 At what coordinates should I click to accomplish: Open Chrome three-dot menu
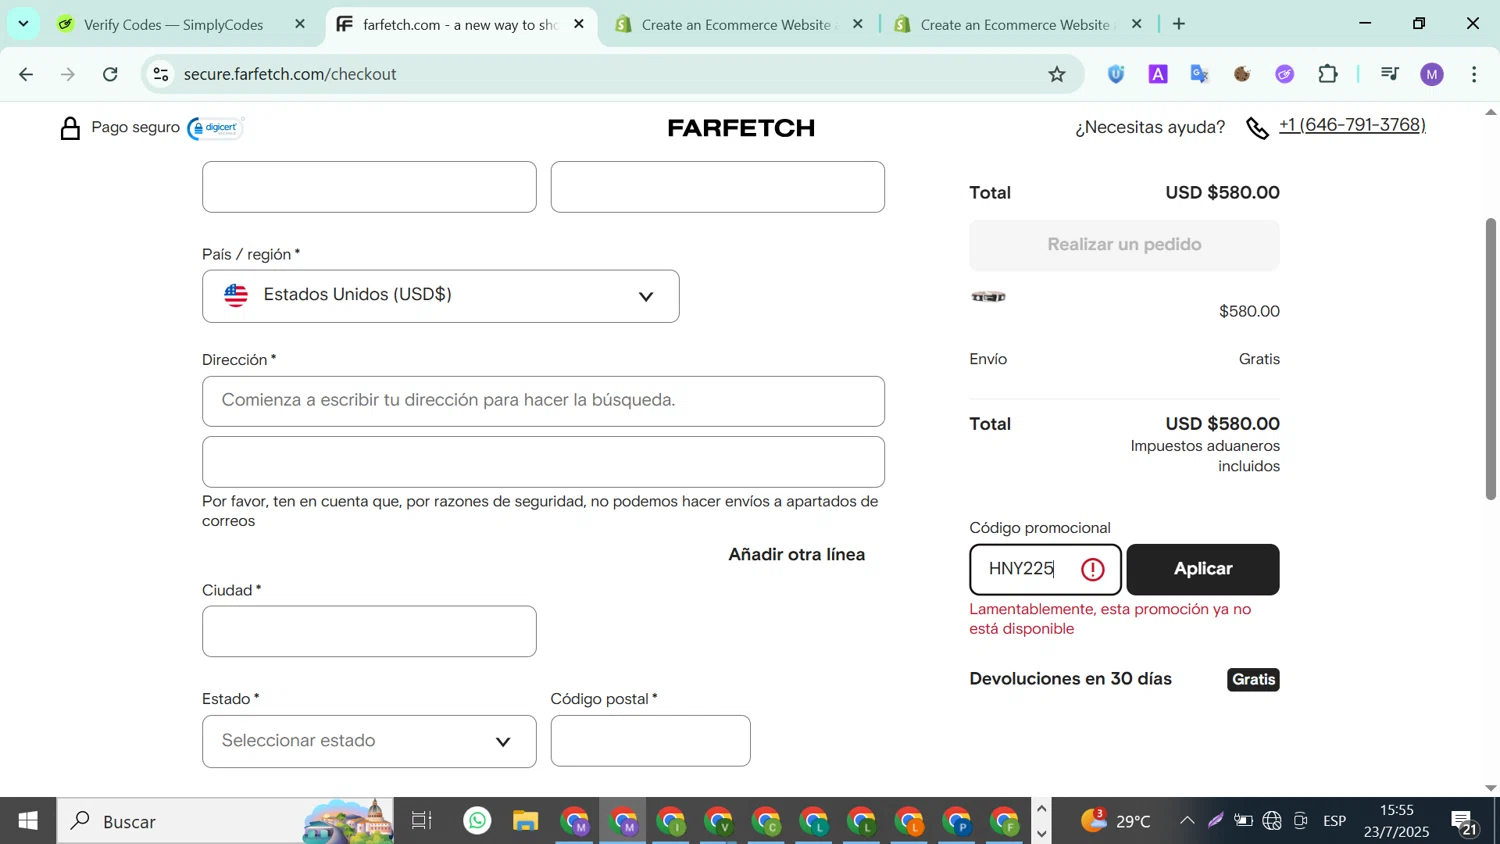1474,74
